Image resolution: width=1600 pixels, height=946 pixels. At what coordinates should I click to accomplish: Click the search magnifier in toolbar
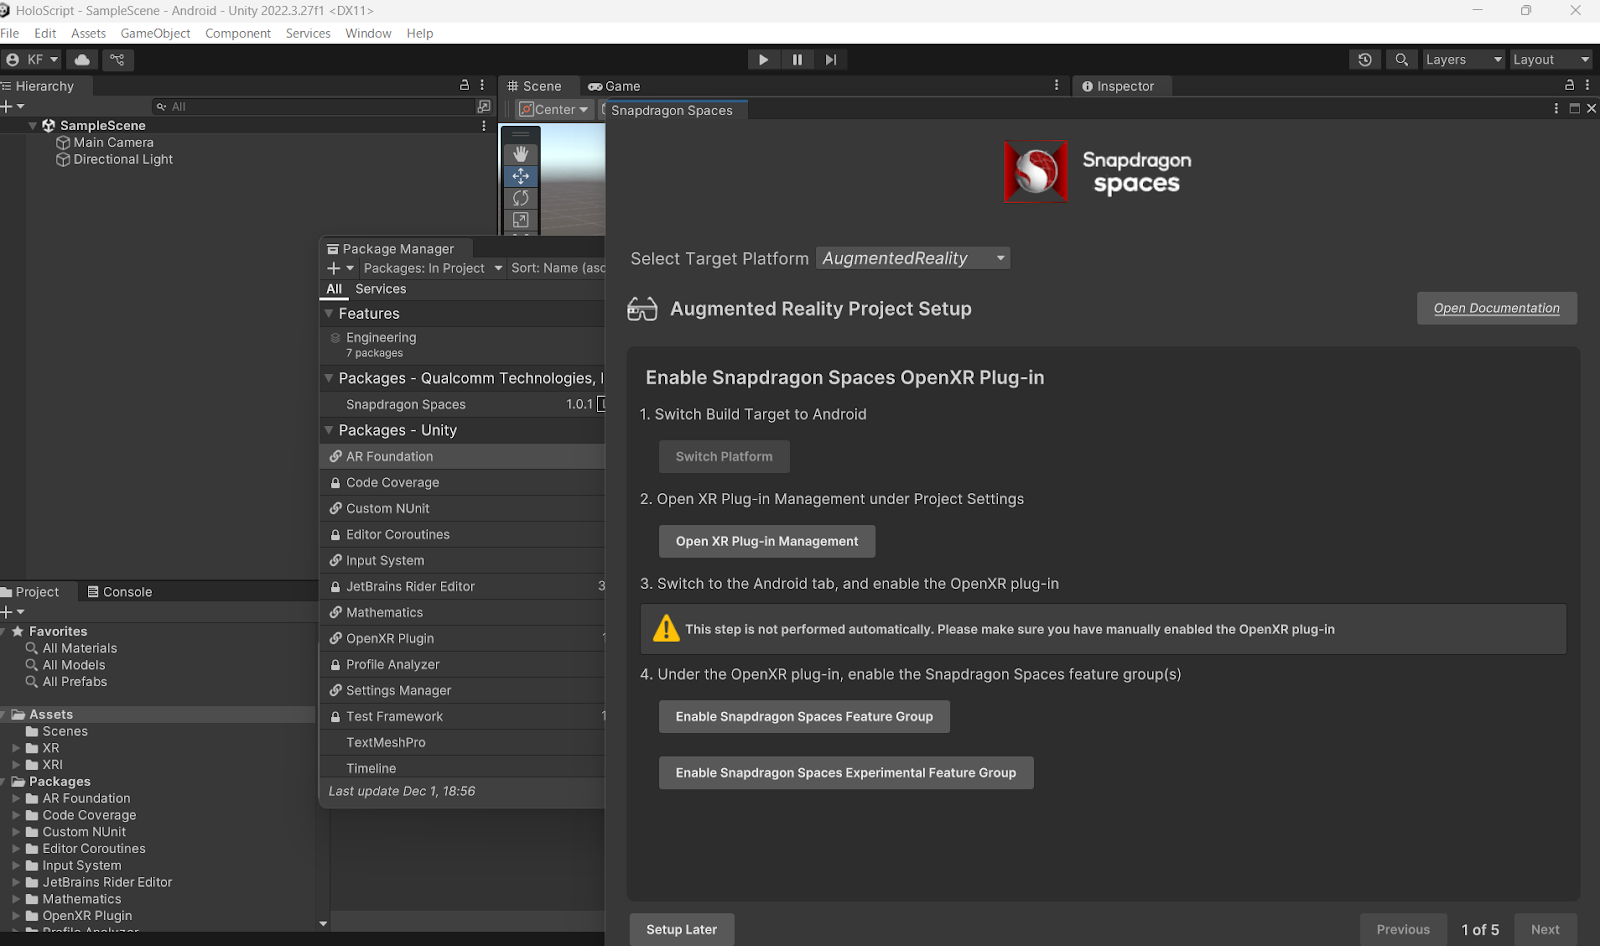1401,60
